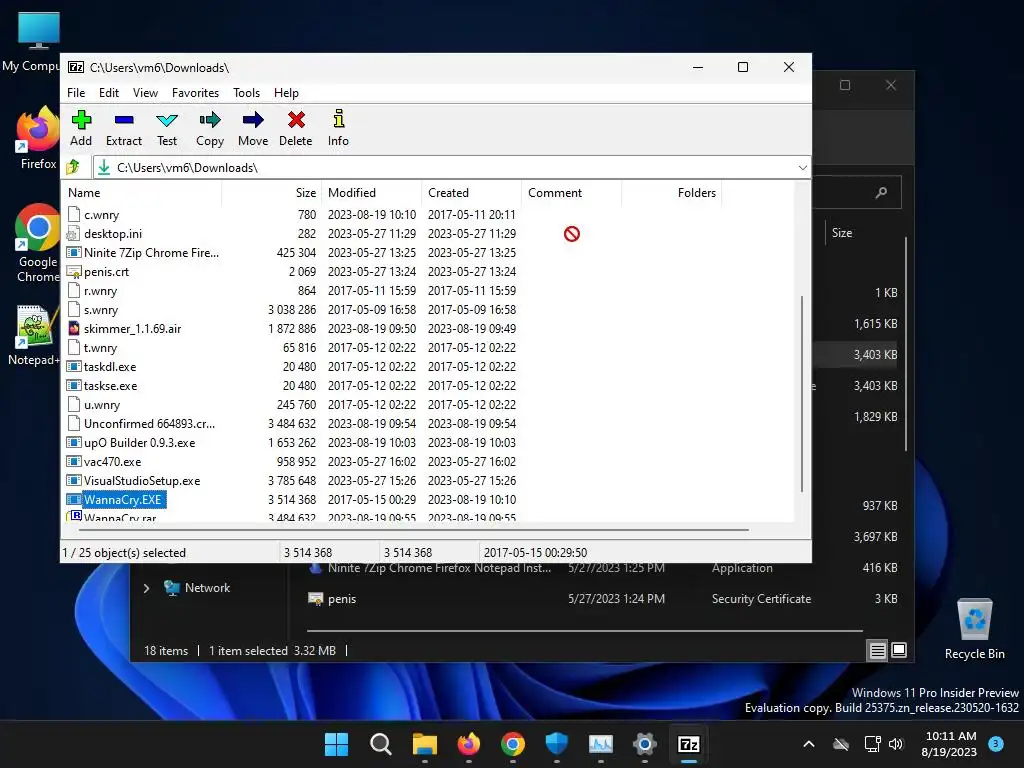
Task: Sort by the Modified column header
Action: pos(372,193)
